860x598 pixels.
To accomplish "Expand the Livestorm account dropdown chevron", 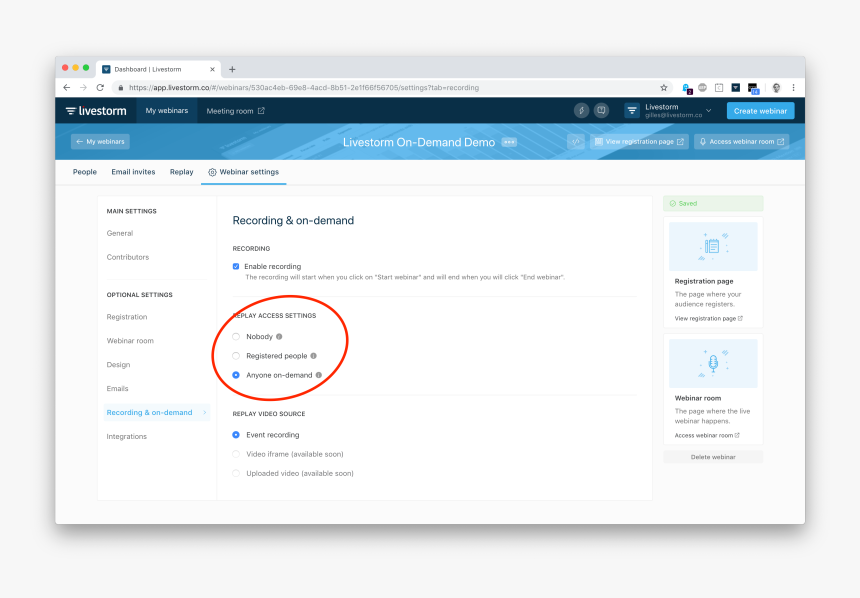I will 709,111.
